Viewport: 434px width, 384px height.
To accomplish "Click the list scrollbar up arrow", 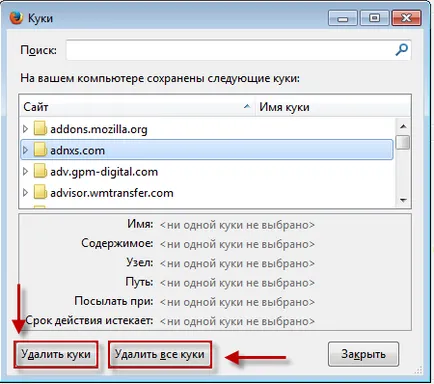I will click(403, 126).
